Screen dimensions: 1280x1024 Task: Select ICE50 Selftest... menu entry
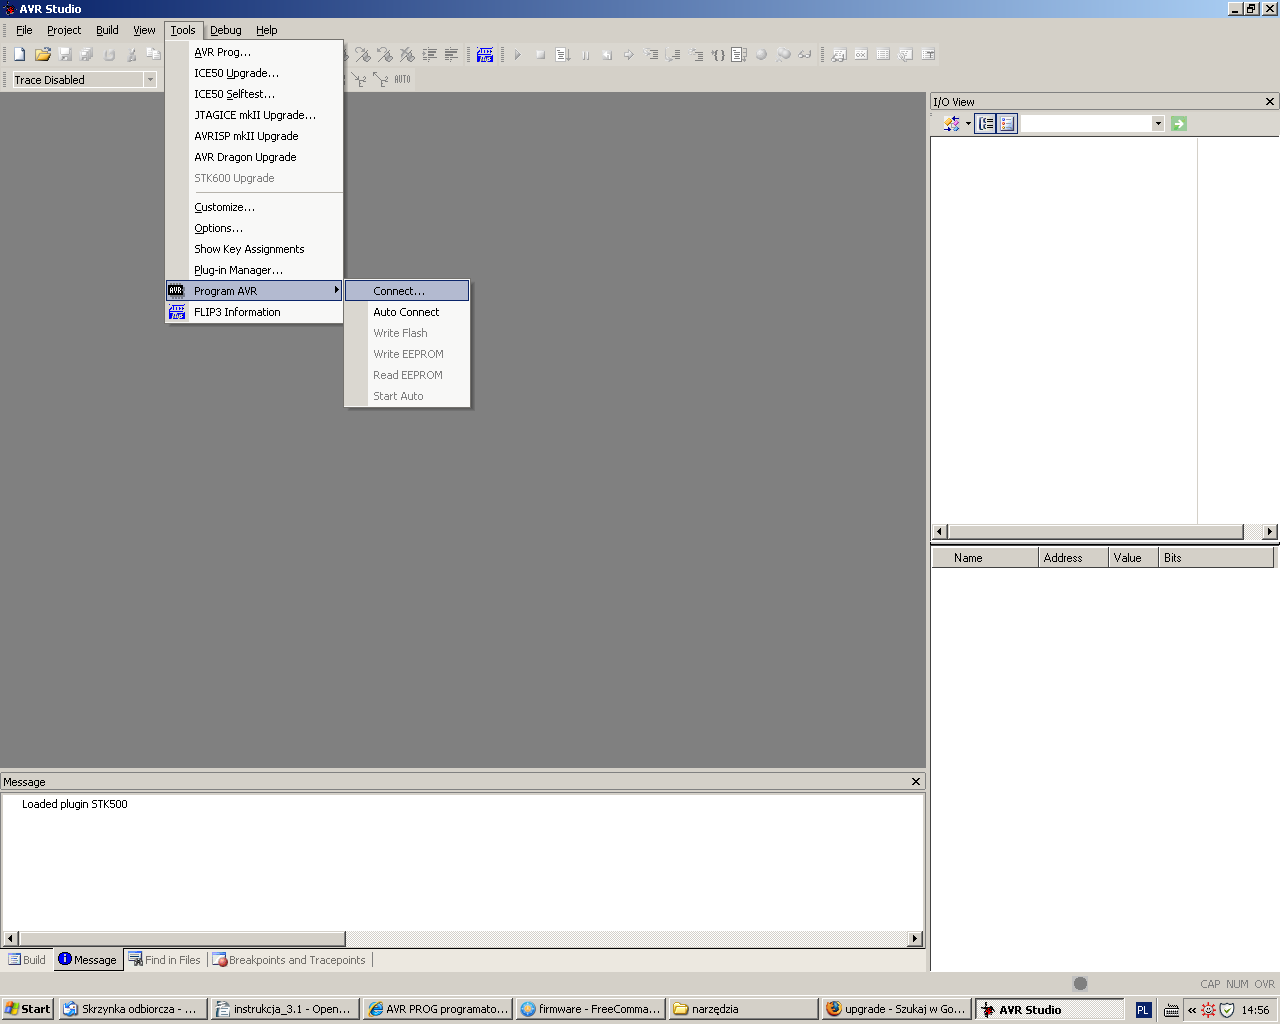point(255,94)
